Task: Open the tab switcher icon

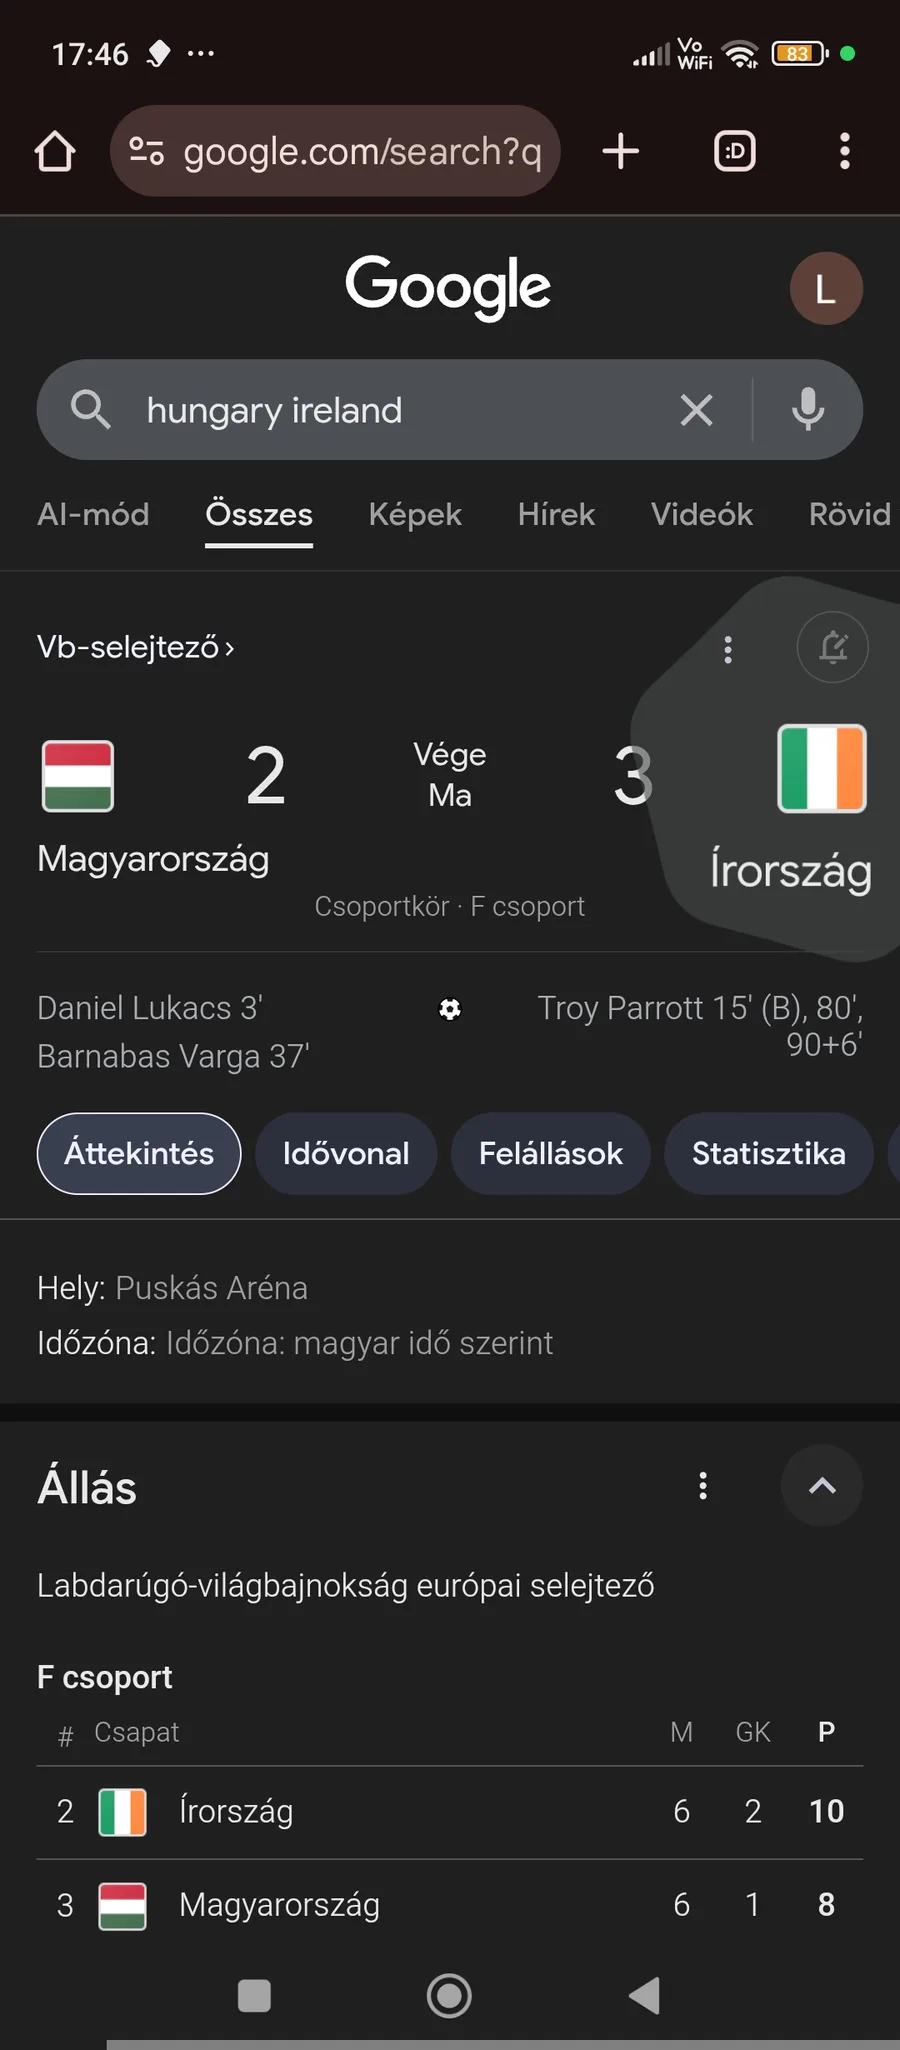Action: pos(735,151)
